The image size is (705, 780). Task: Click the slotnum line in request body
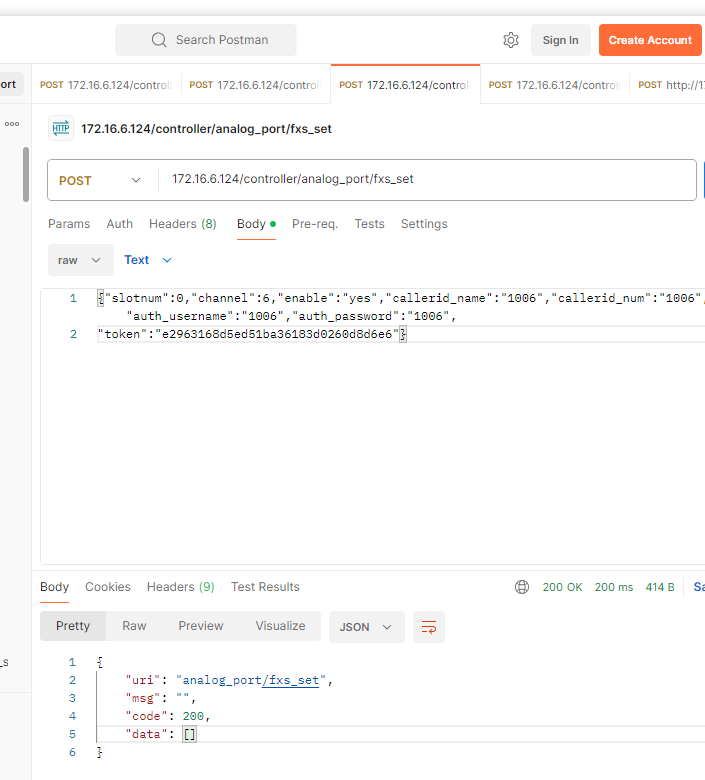tap(401, 298)
